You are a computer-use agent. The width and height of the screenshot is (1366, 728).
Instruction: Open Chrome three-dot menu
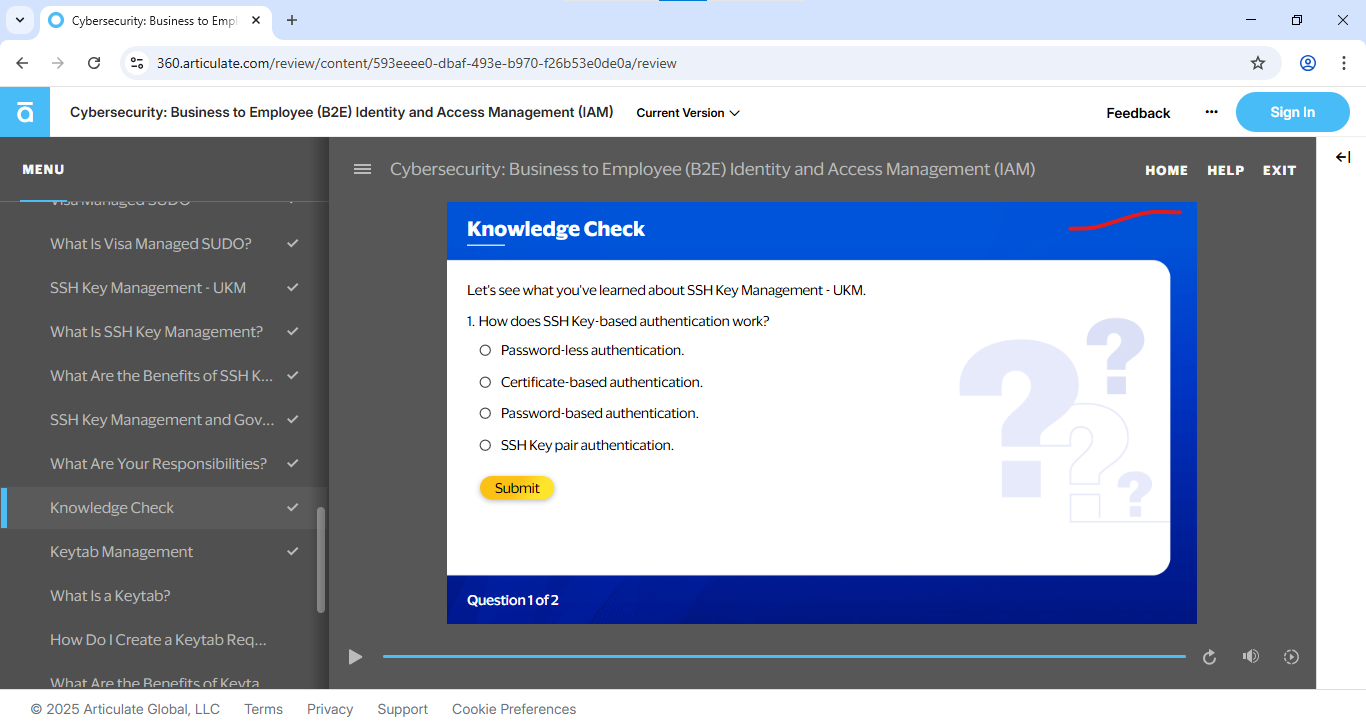[1343, 63]
